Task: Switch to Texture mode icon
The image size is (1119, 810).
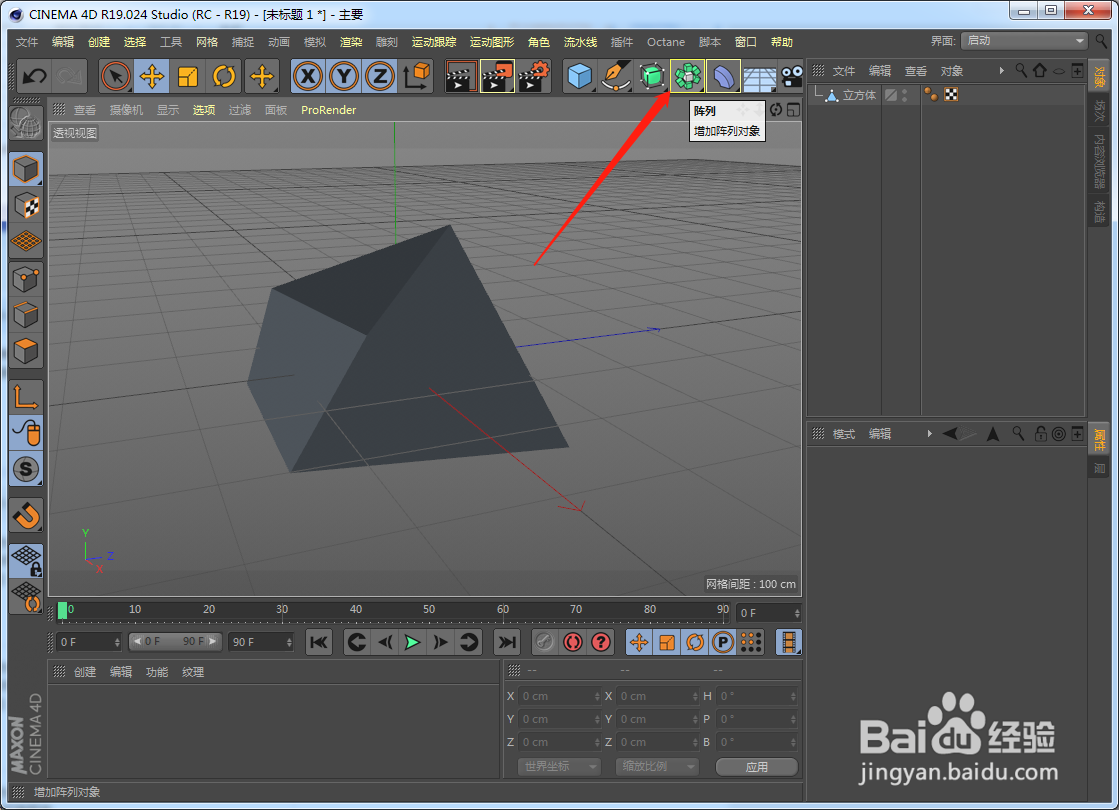Action: (26, 206)
